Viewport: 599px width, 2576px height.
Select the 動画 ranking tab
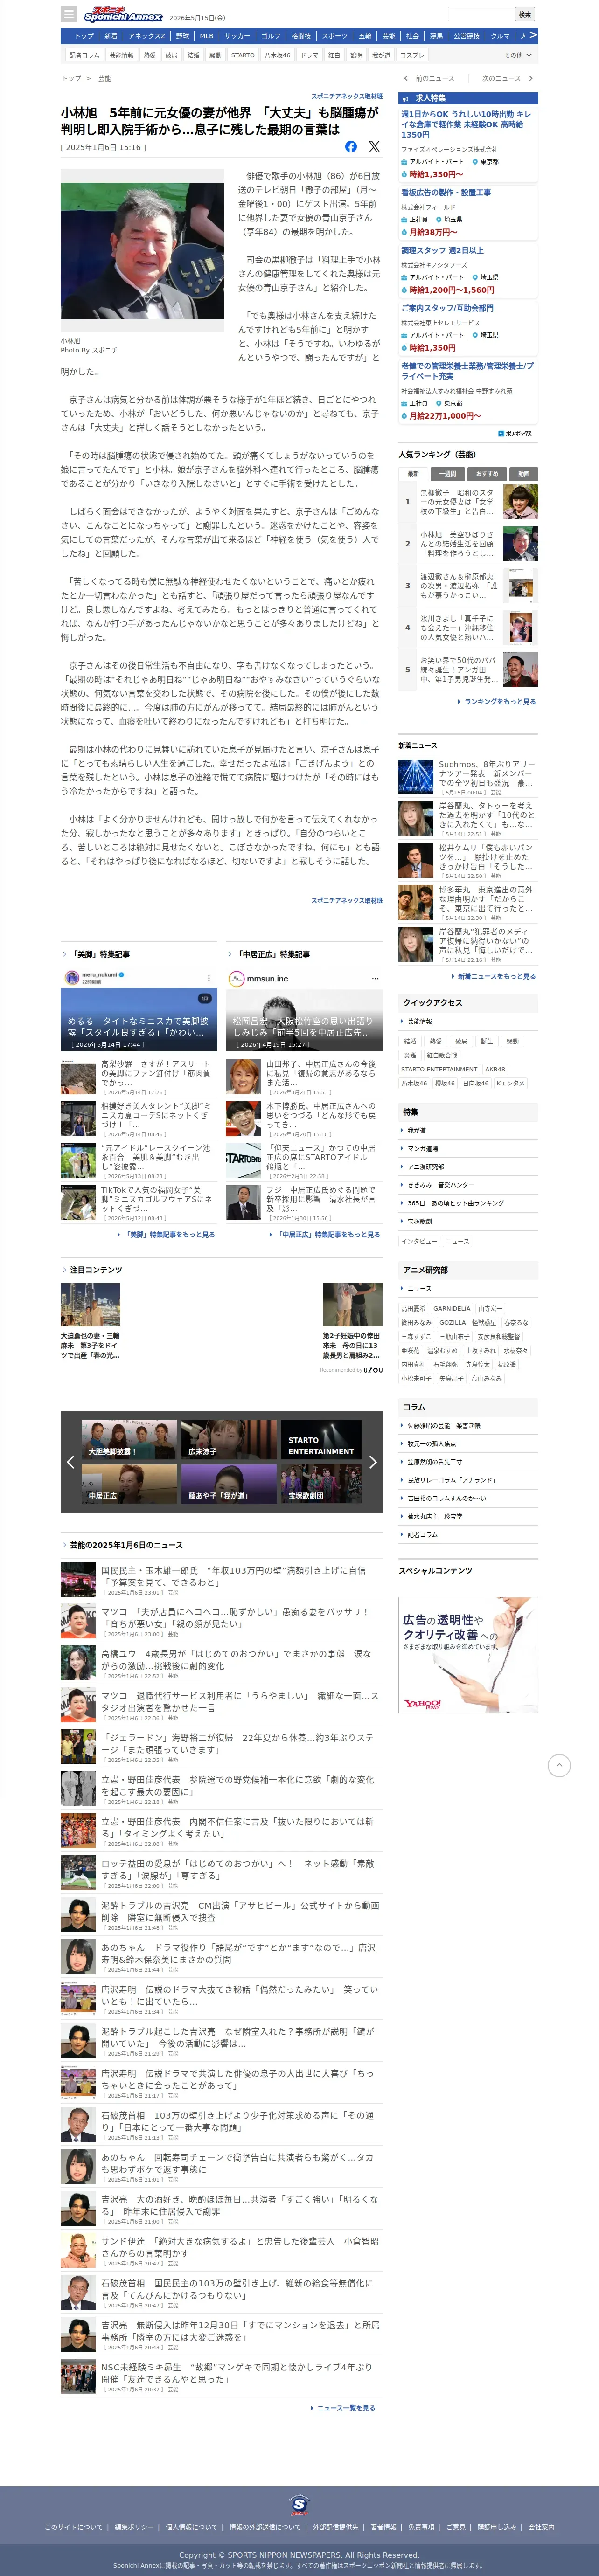click(x=523, y=474)
